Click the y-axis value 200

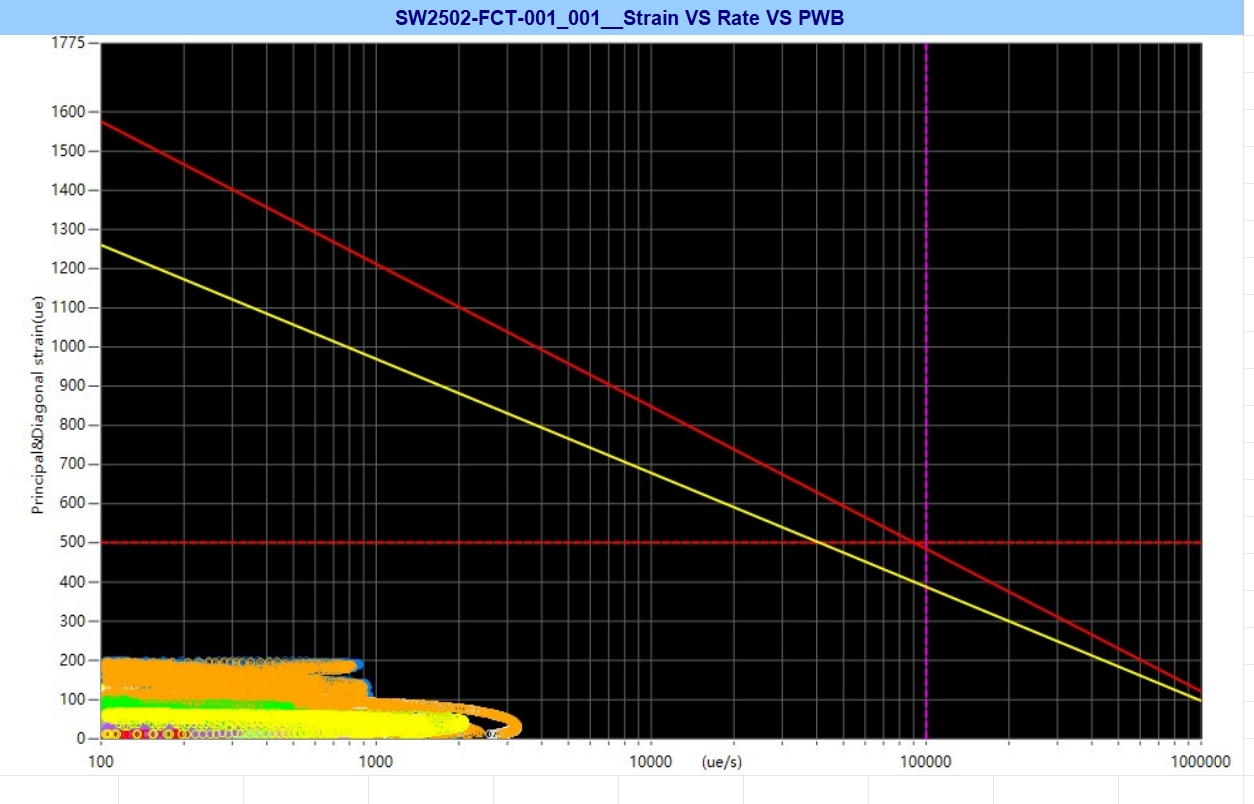click(x=73, y=660)
